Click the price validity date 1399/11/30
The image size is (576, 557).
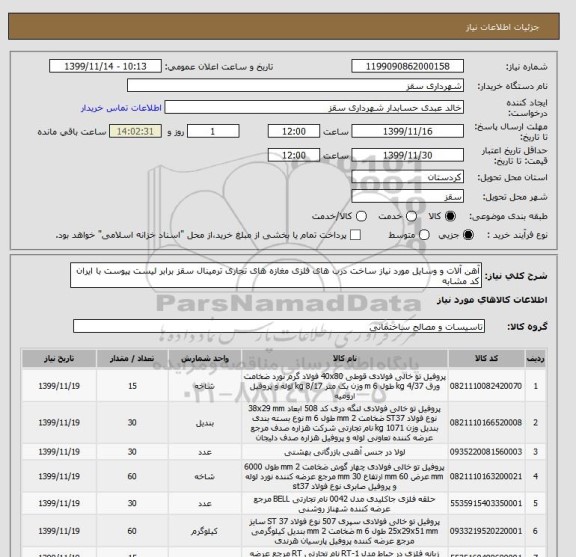point(407,155)
